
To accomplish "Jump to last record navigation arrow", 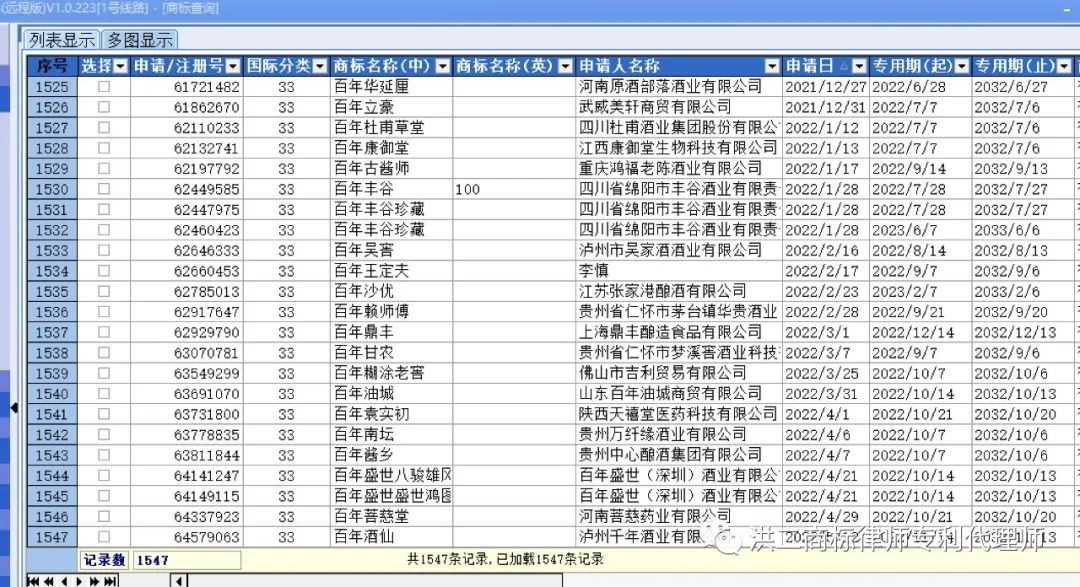I will [x=110, y=581].
